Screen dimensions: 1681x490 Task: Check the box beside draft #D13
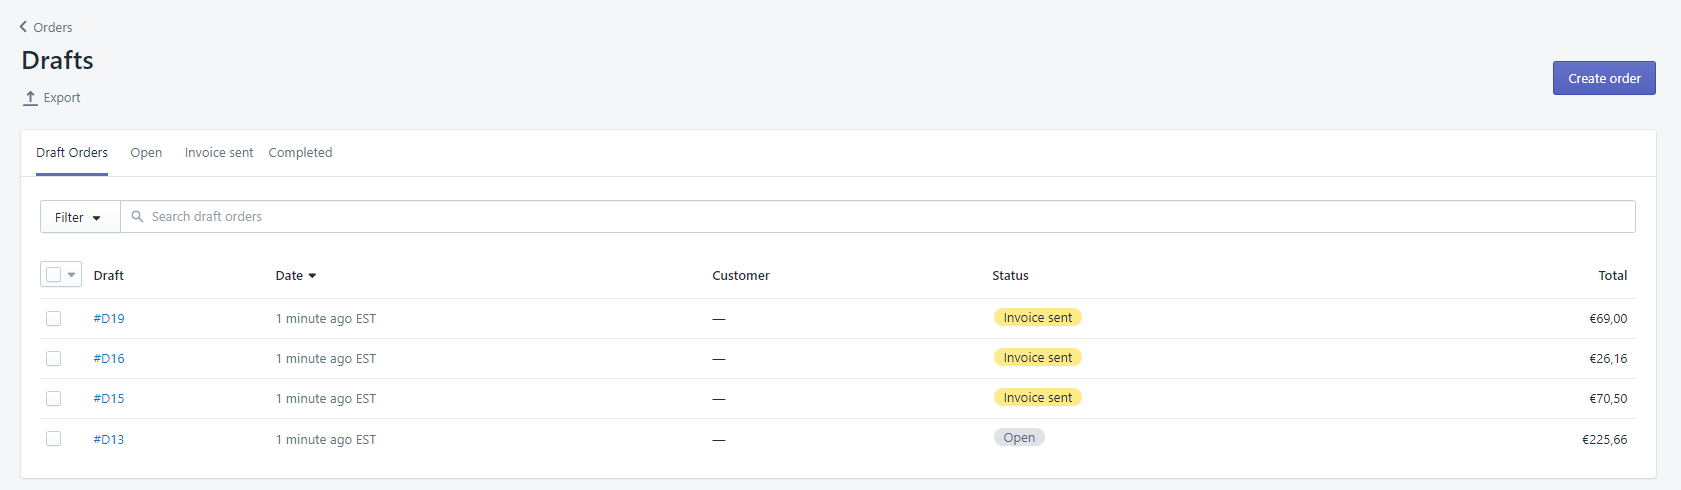[x=54, y=439]
